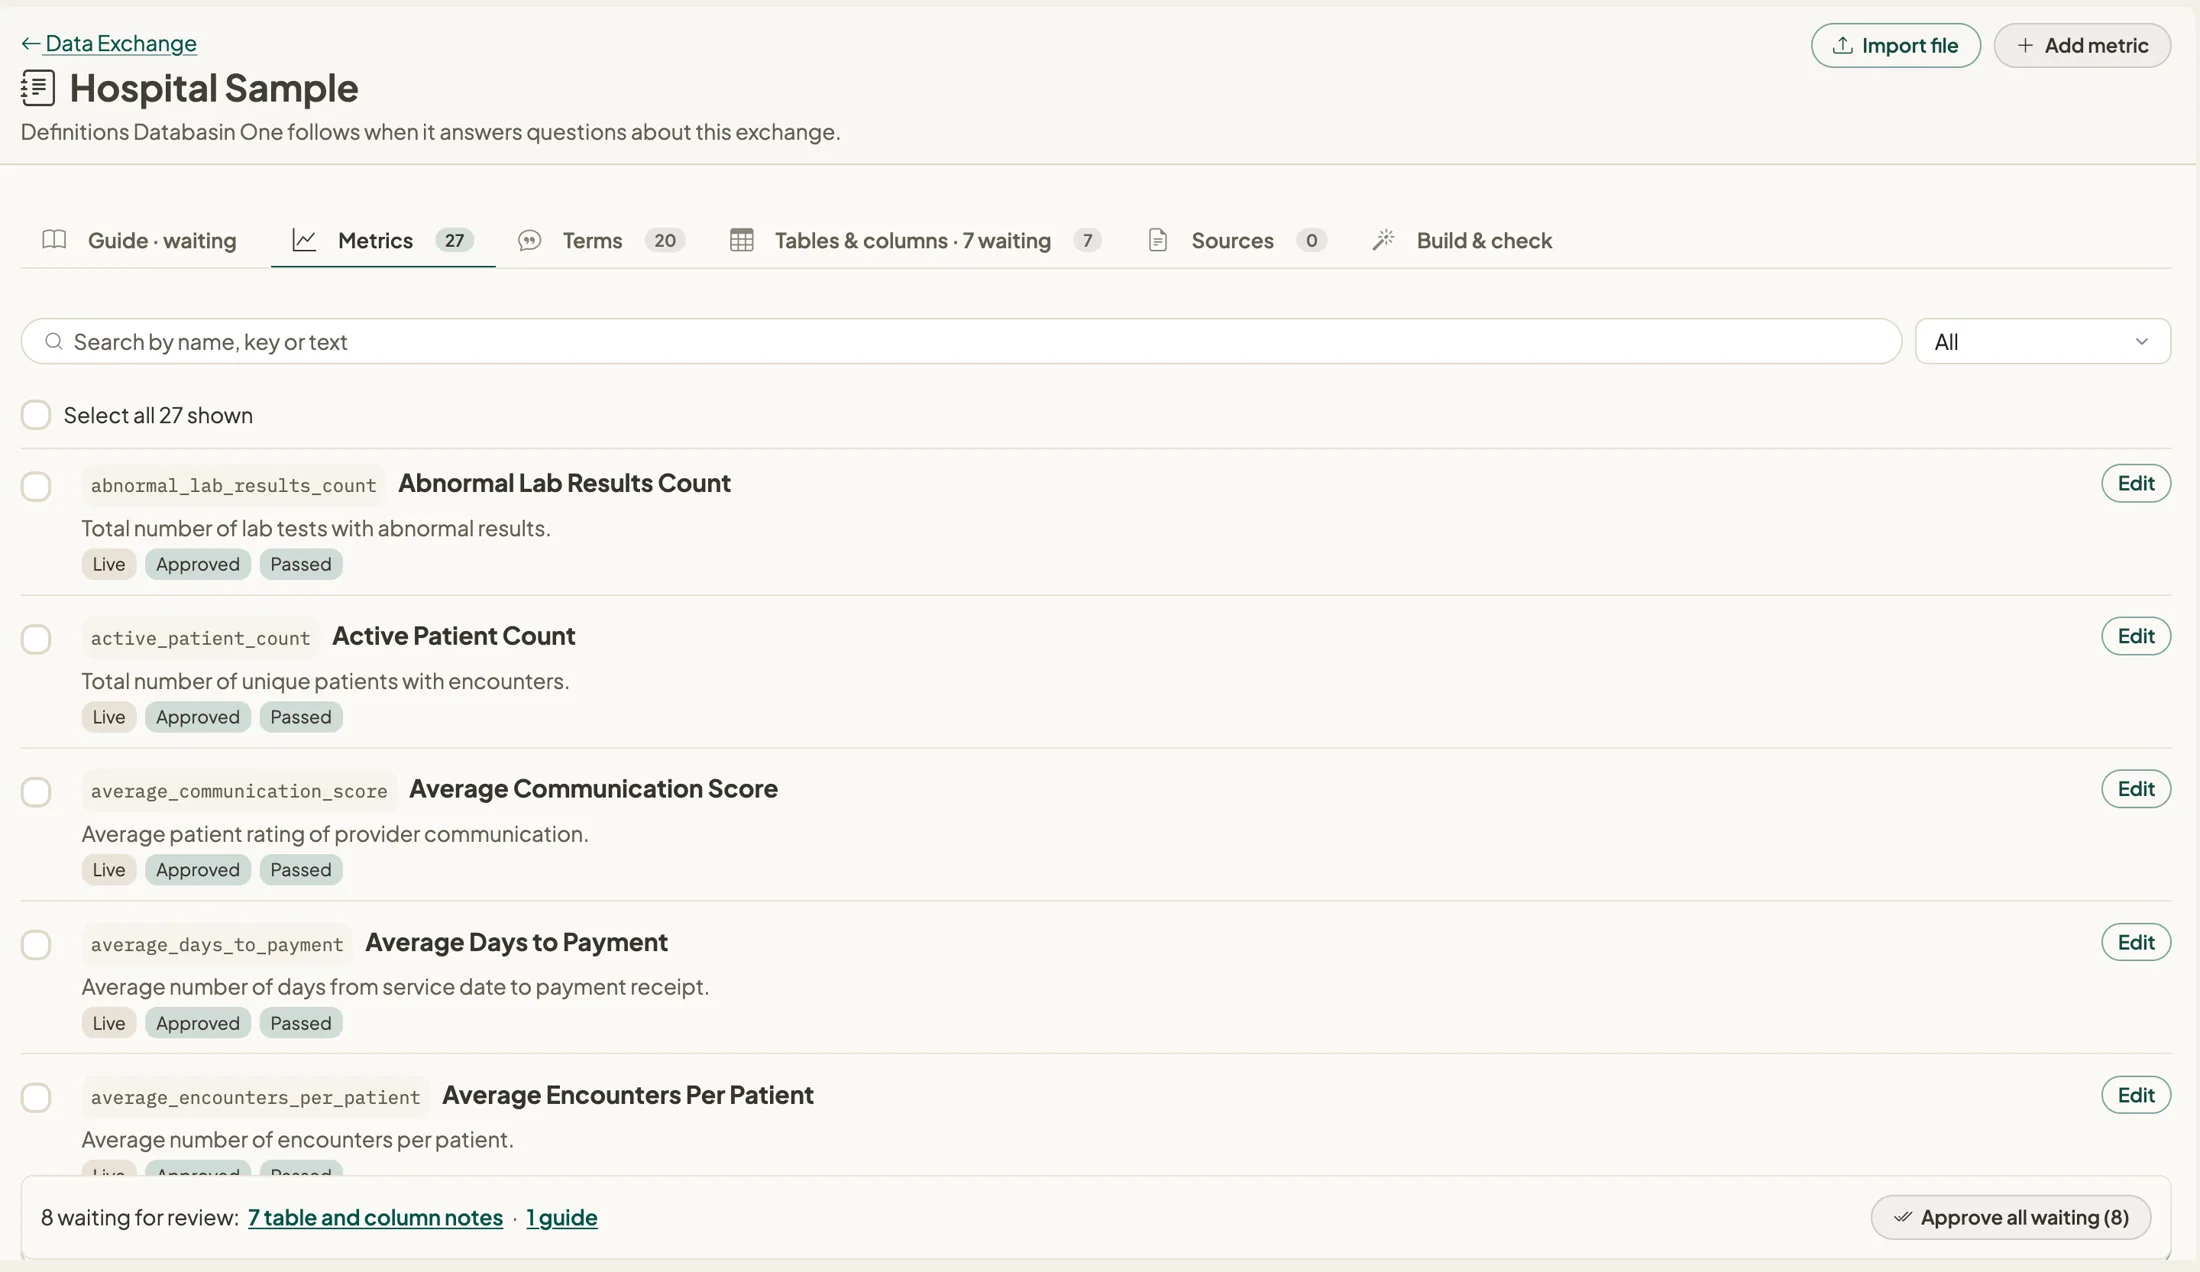Click the table grid icon of Tables & columns

(x=741, y=240)
